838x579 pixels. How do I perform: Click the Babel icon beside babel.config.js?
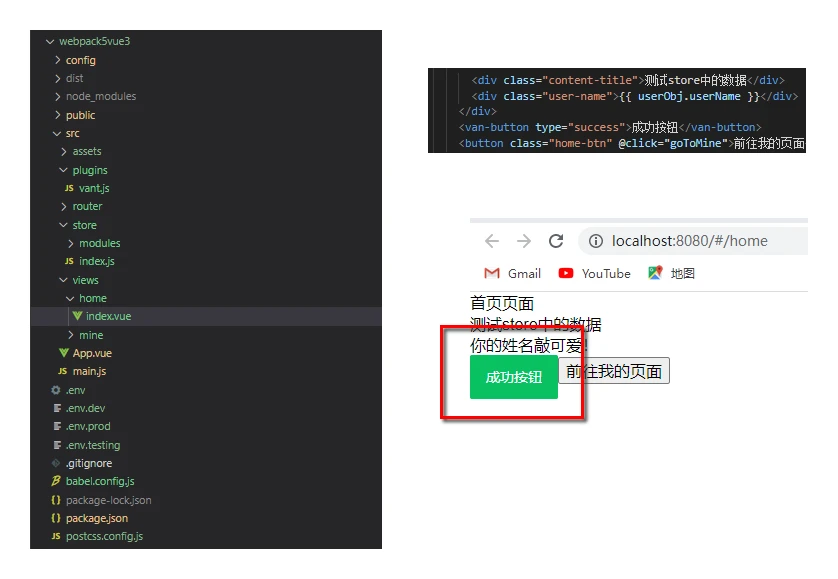coord(56,481)
